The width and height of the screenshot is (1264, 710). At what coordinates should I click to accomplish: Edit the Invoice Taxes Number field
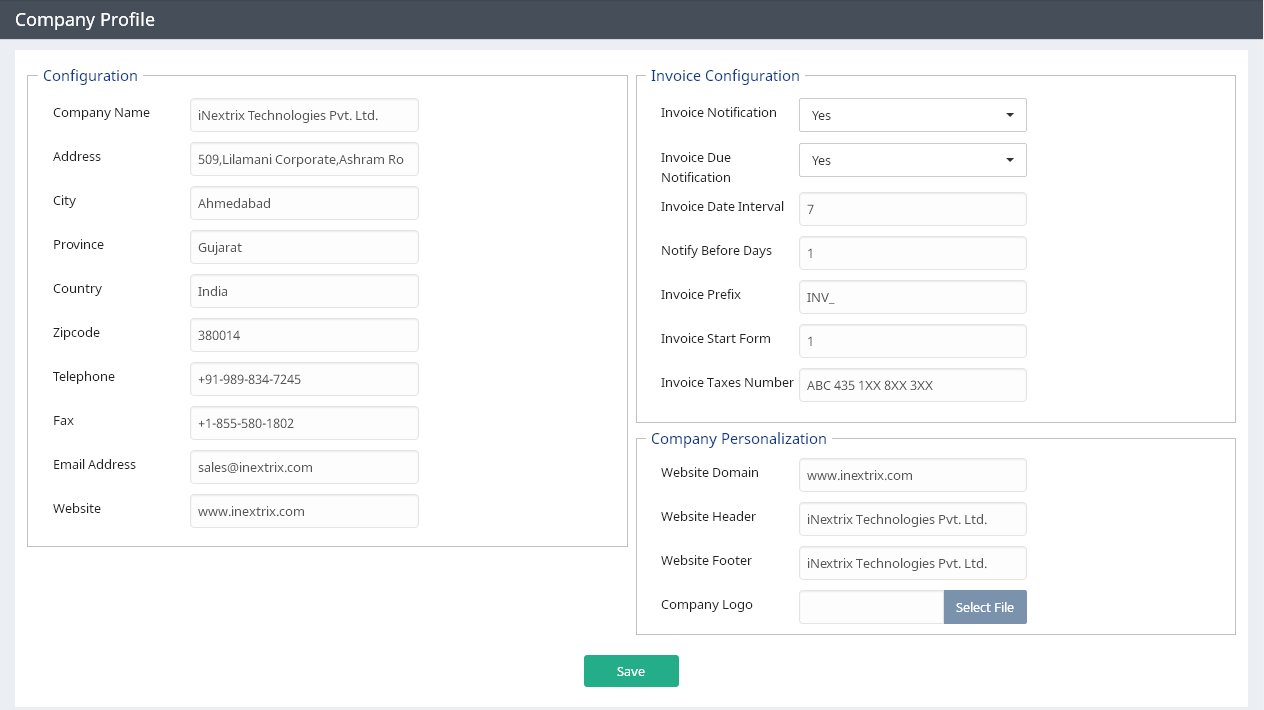(912, 385)
